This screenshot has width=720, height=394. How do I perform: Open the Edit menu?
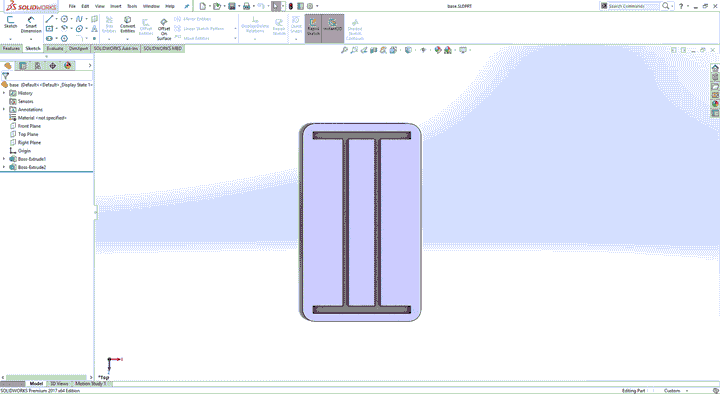pyautogui.click(x=85, y=6)
